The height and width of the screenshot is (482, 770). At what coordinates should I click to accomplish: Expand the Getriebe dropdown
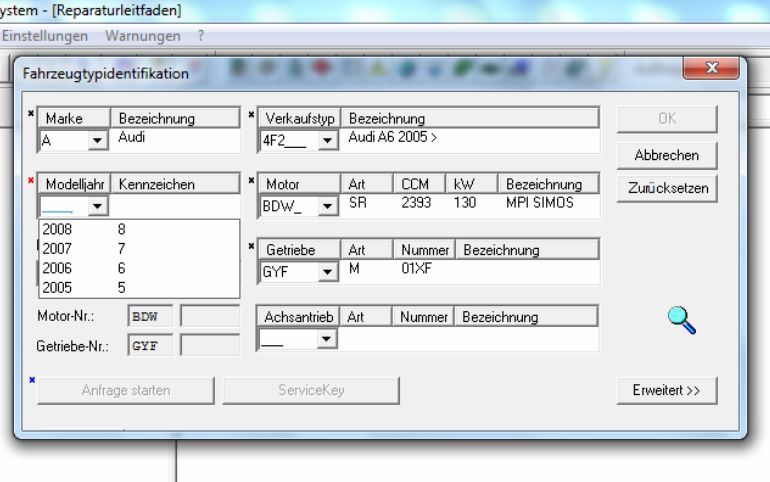click(x=327, y=273)
